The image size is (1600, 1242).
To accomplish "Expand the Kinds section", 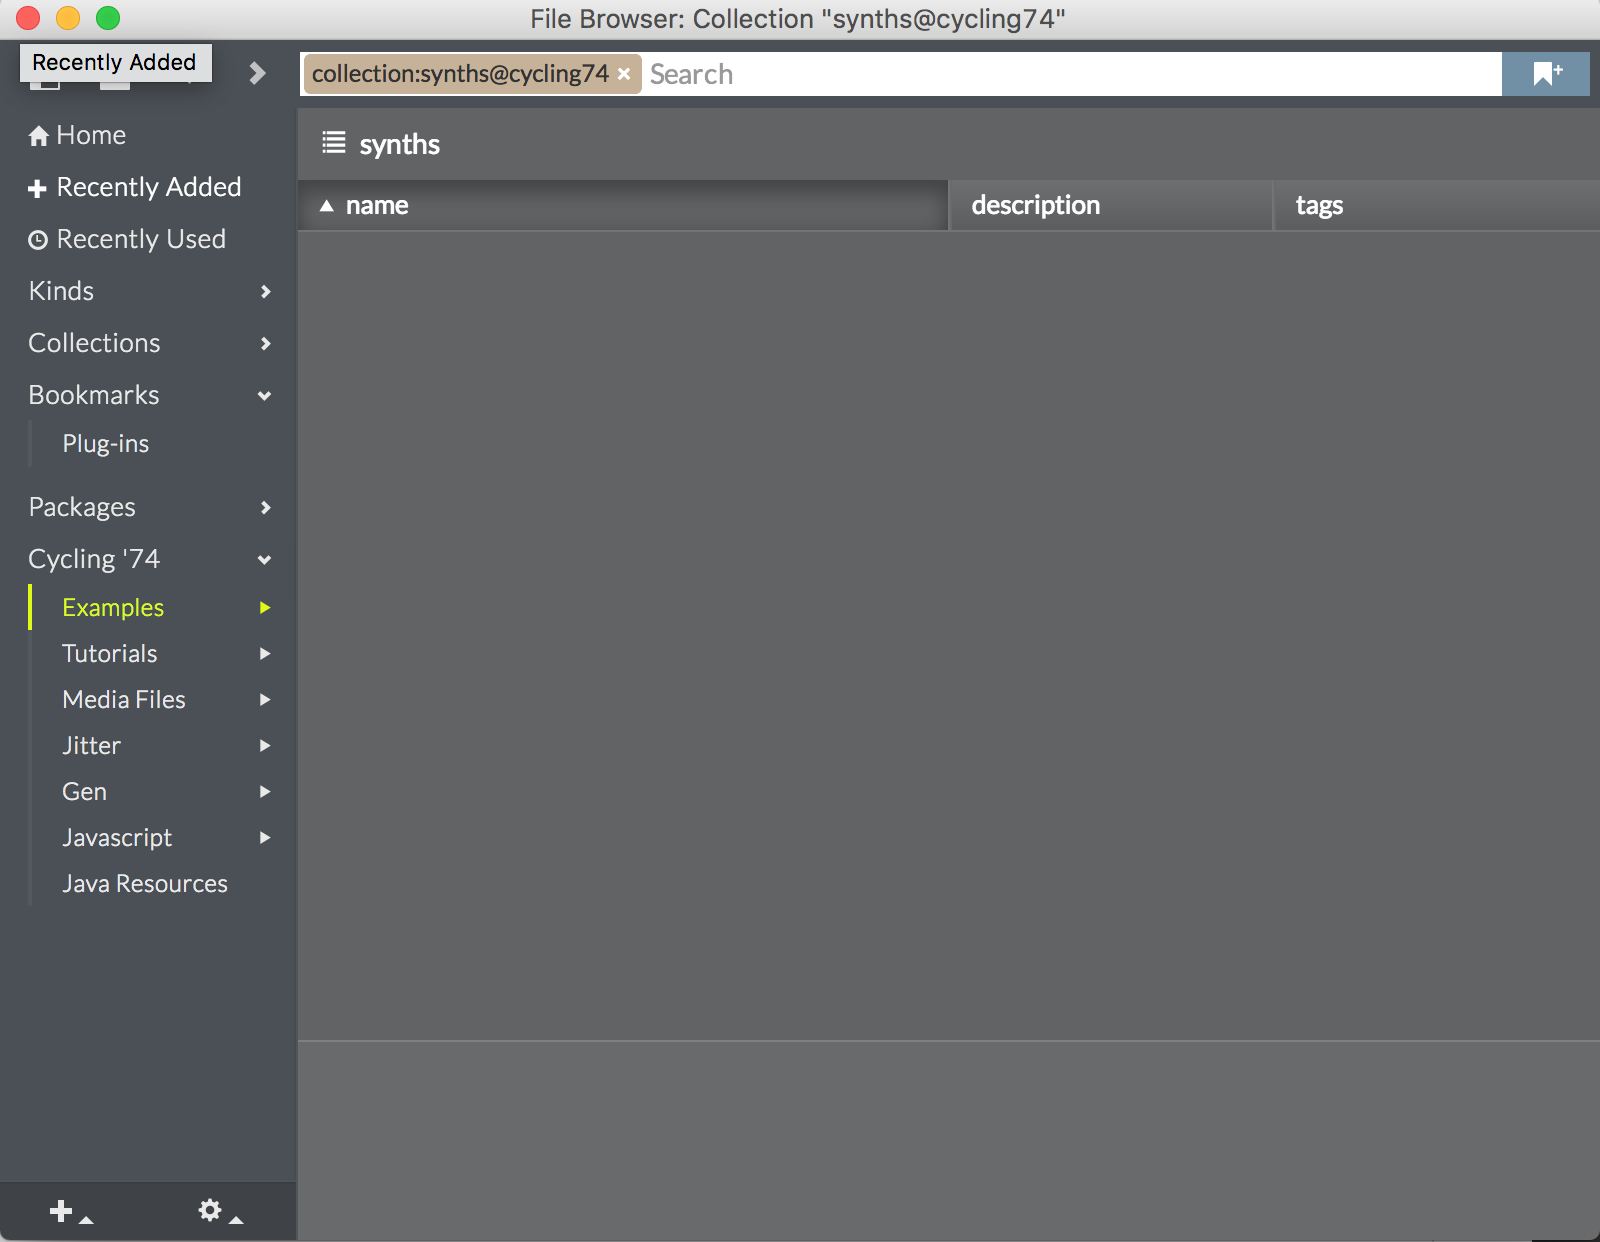I will (265, 291).
